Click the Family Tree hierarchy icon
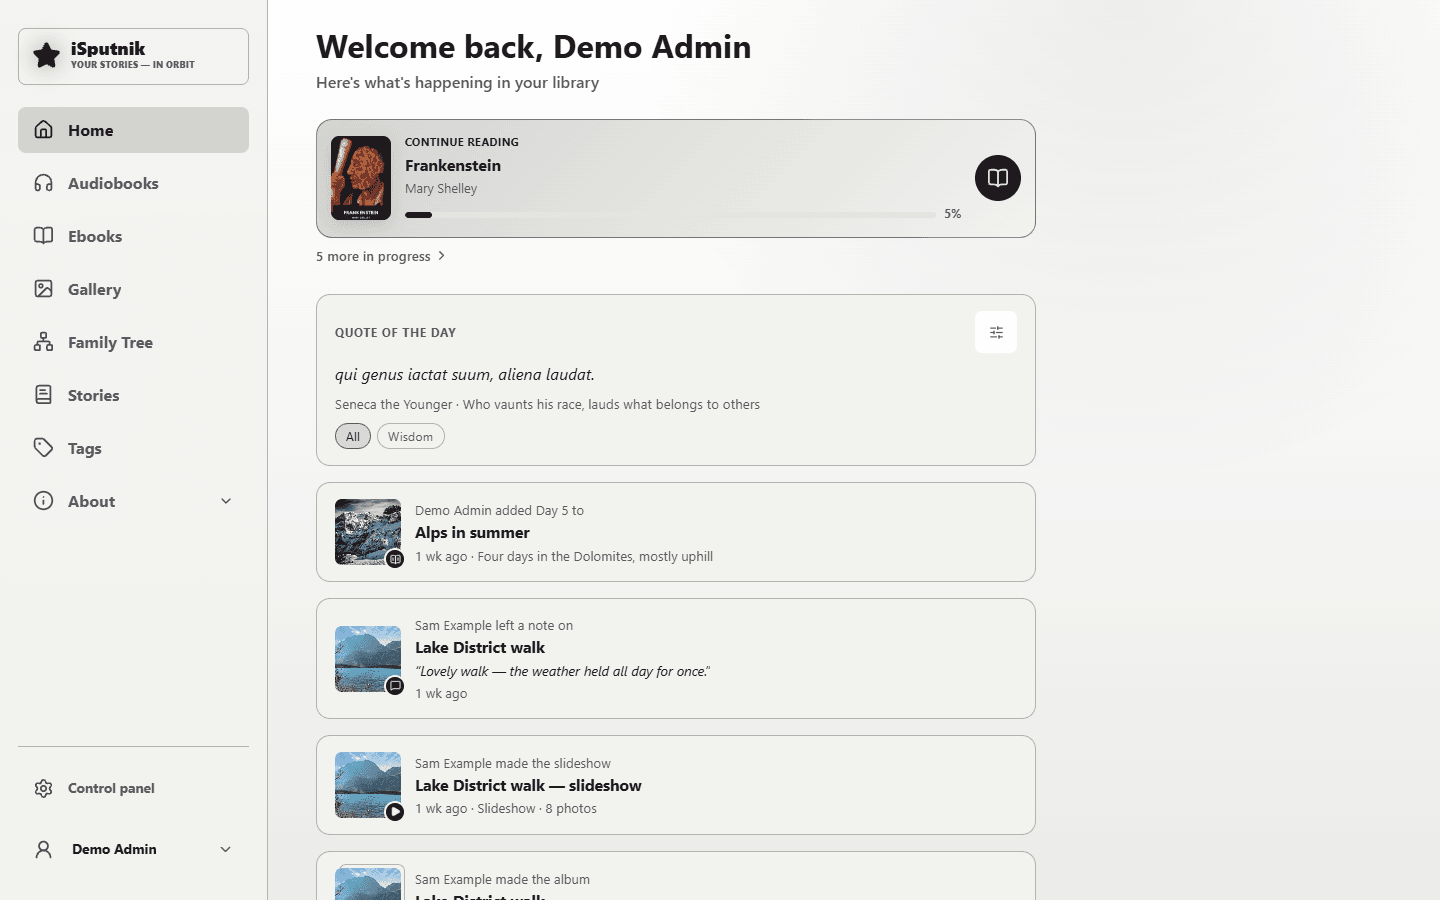Screen dimensions: 1440x900 43,342
